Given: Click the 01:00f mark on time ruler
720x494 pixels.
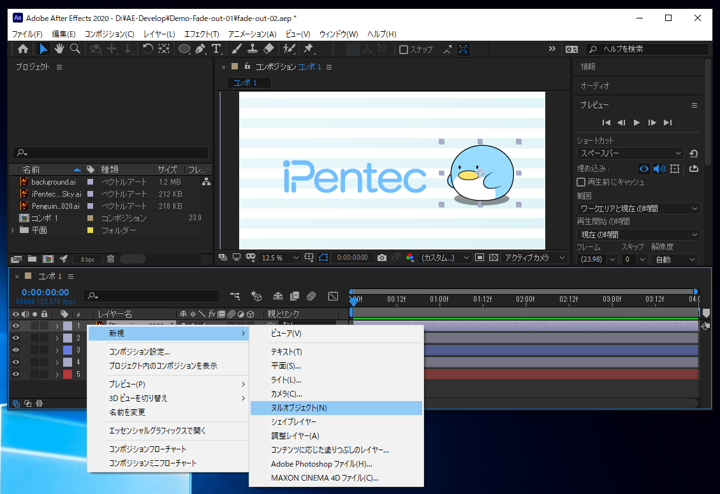Looking at the screenshot, I should [x=439, y=299].
